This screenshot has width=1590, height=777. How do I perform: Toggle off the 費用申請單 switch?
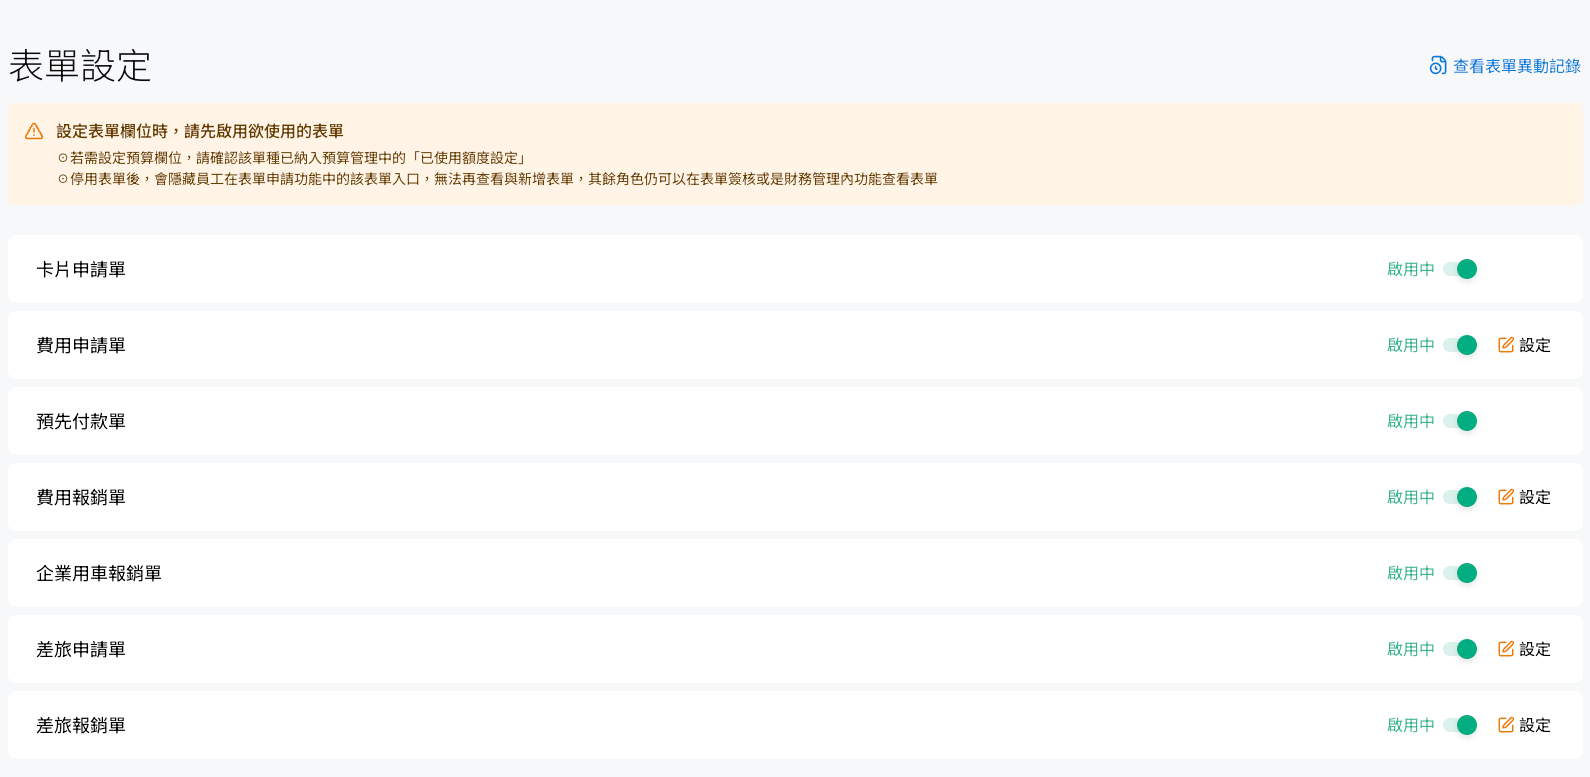point(1460,345)
